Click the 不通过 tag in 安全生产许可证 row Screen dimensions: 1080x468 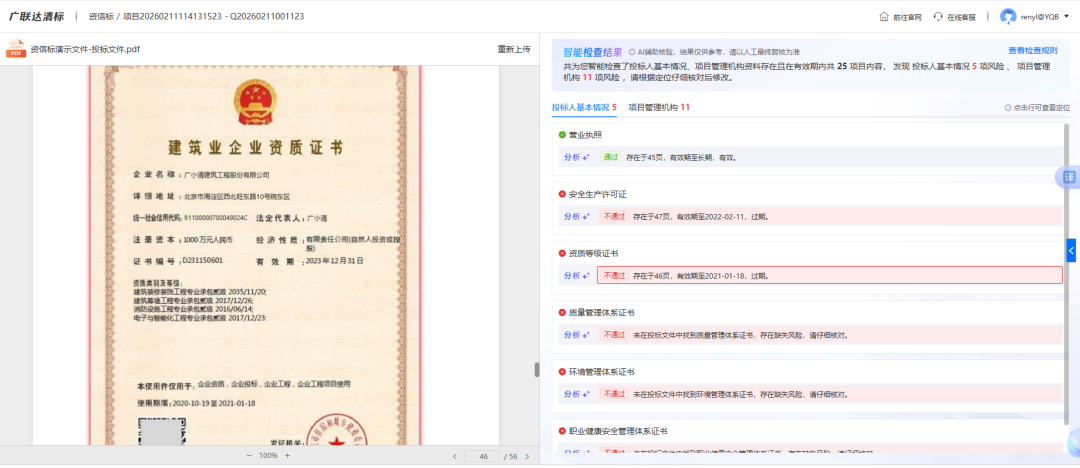(614, 216)
